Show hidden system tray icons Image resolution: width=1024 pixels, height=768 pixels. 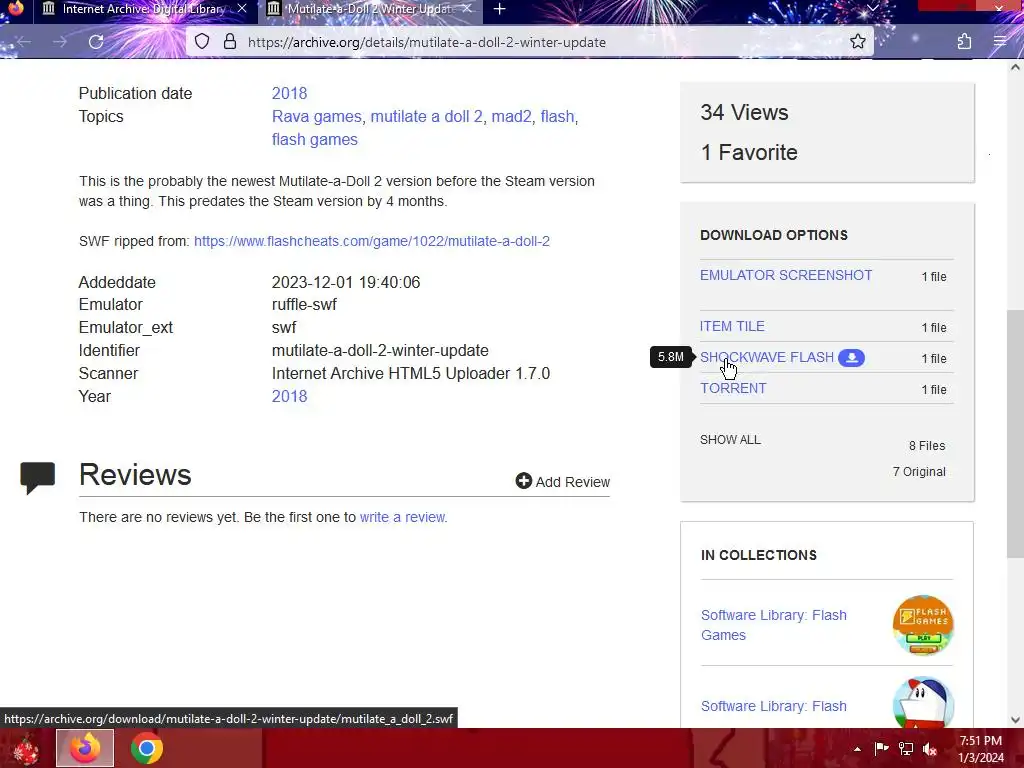click(857, 749)
